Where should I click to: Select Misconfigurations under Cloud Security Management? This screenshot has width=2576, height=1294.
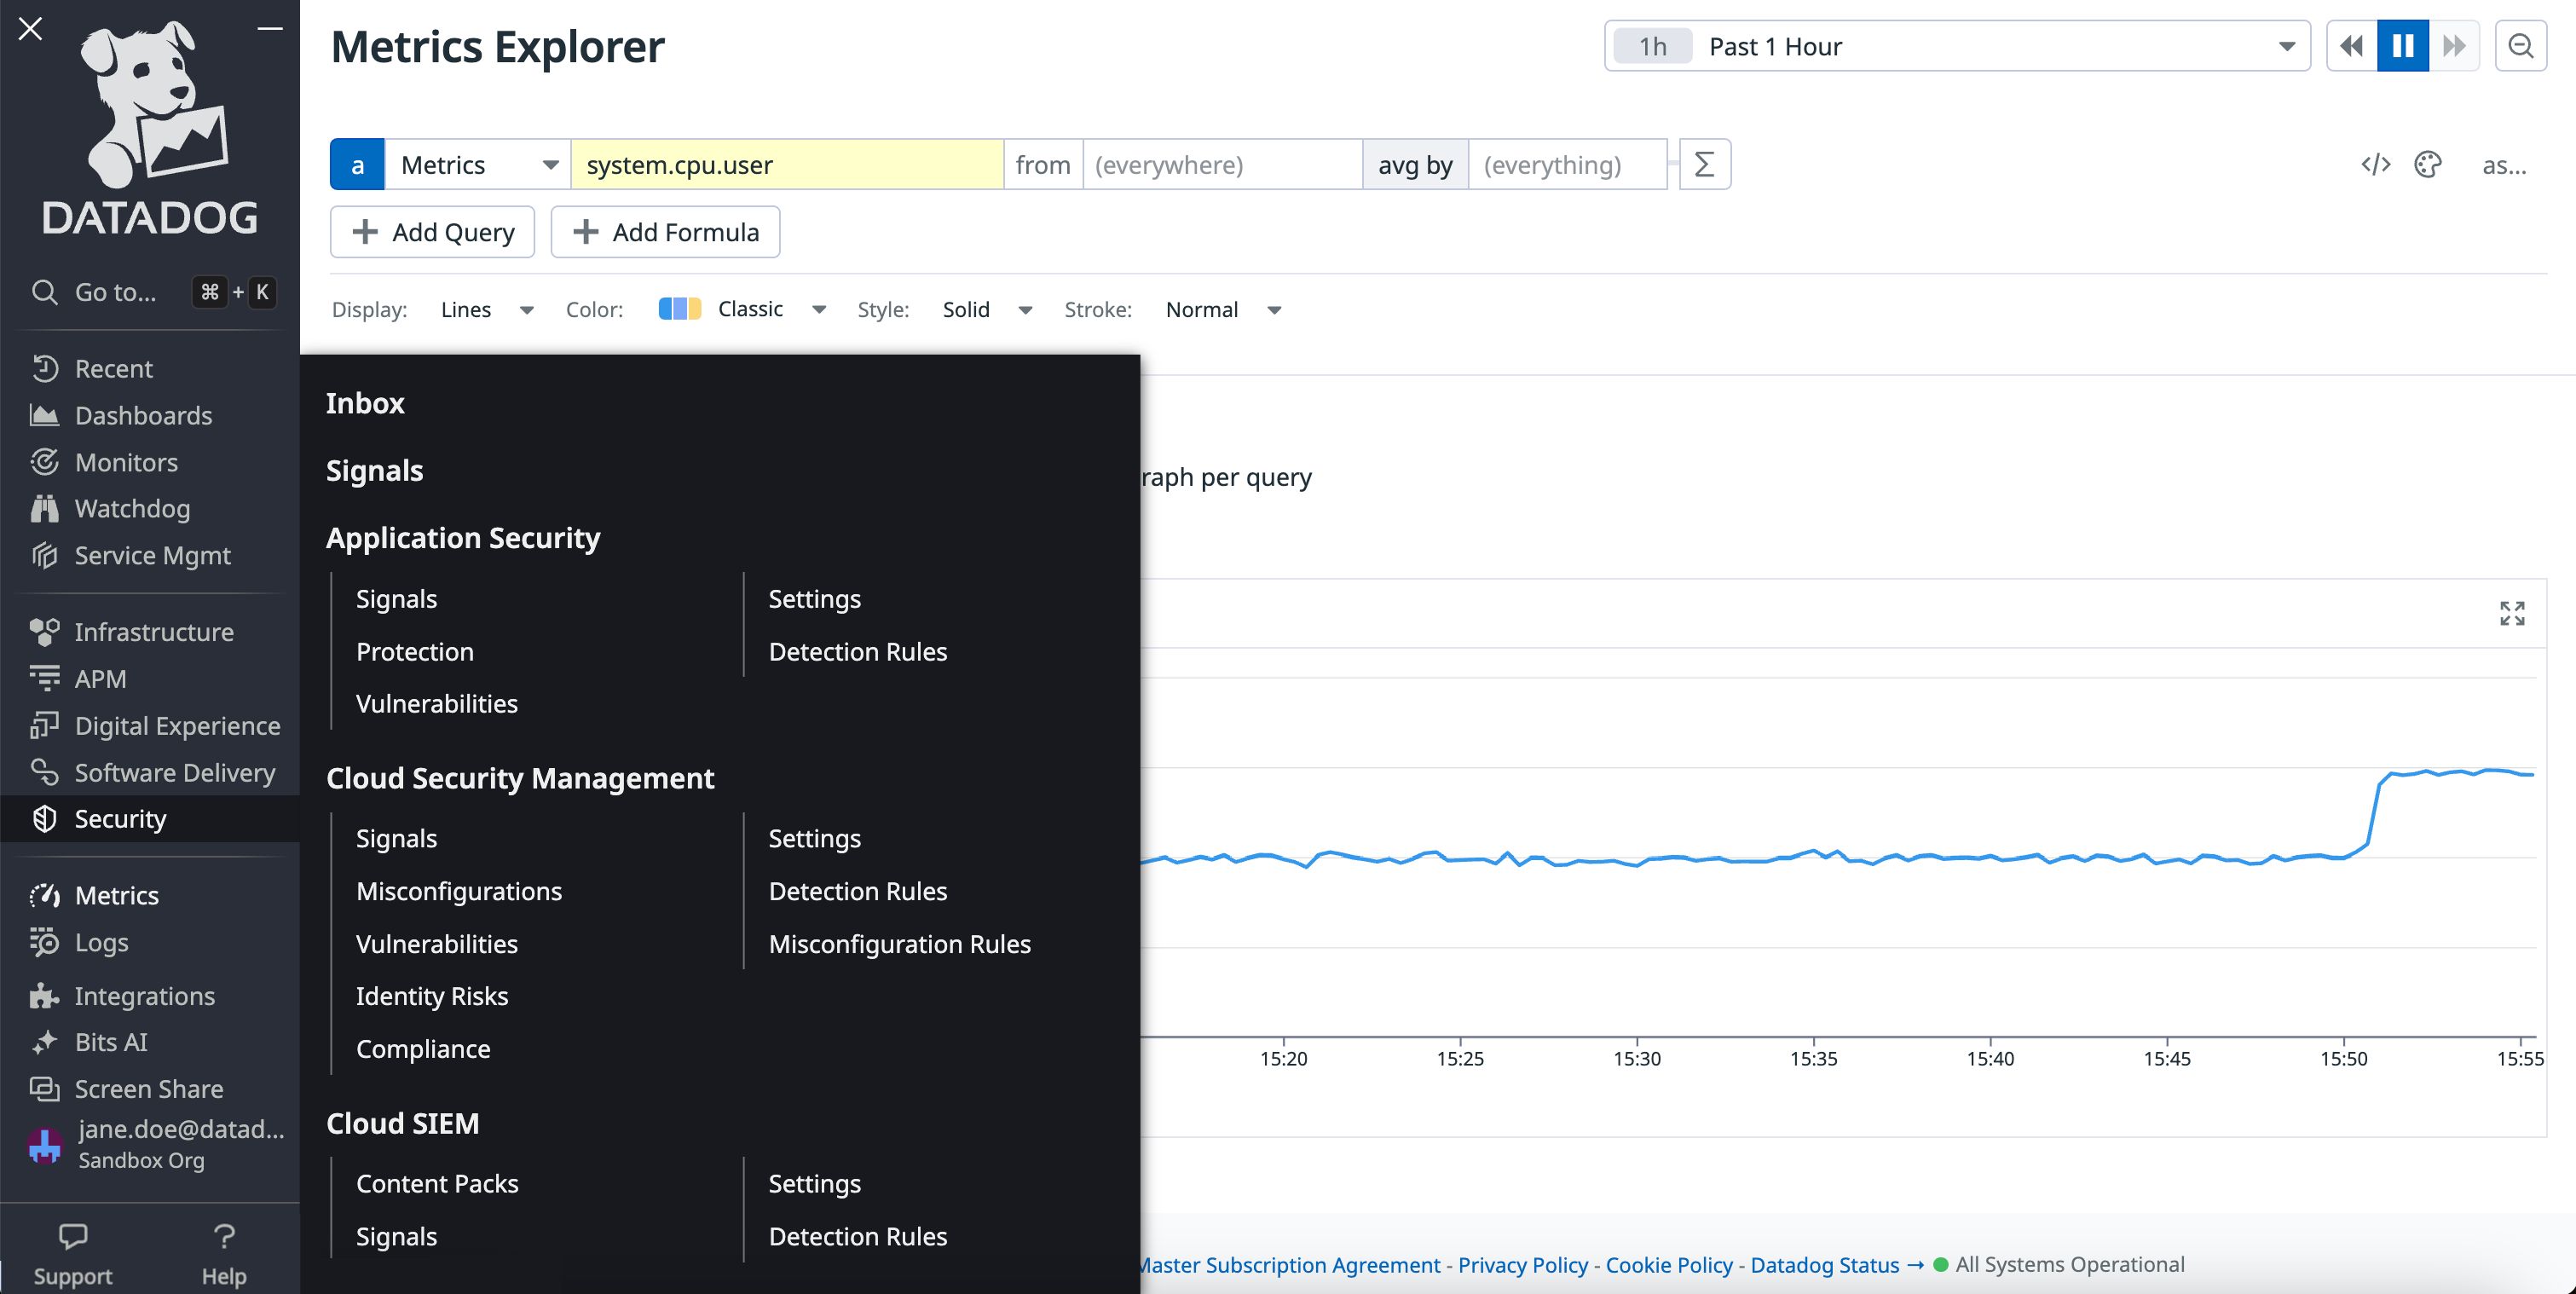click(x=459, y=891)
